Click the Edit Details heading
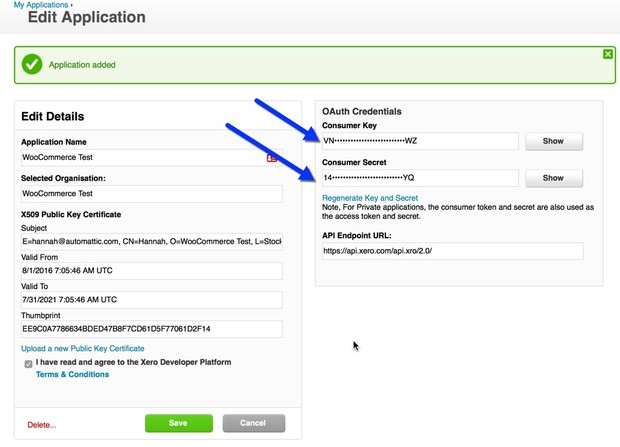The width and height of the screenshot is (620, 447). point(53,116)
